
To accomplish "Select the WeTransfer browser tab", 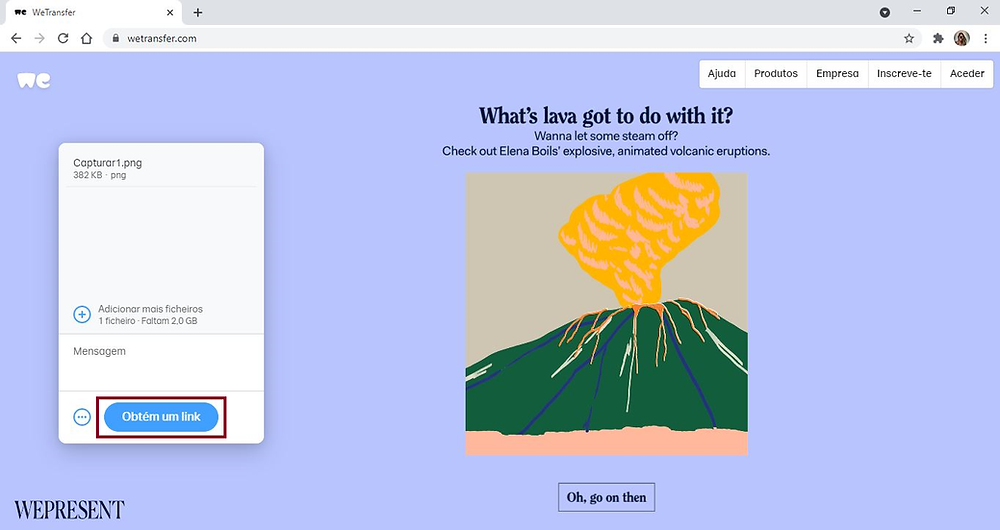I will [93, 12].
